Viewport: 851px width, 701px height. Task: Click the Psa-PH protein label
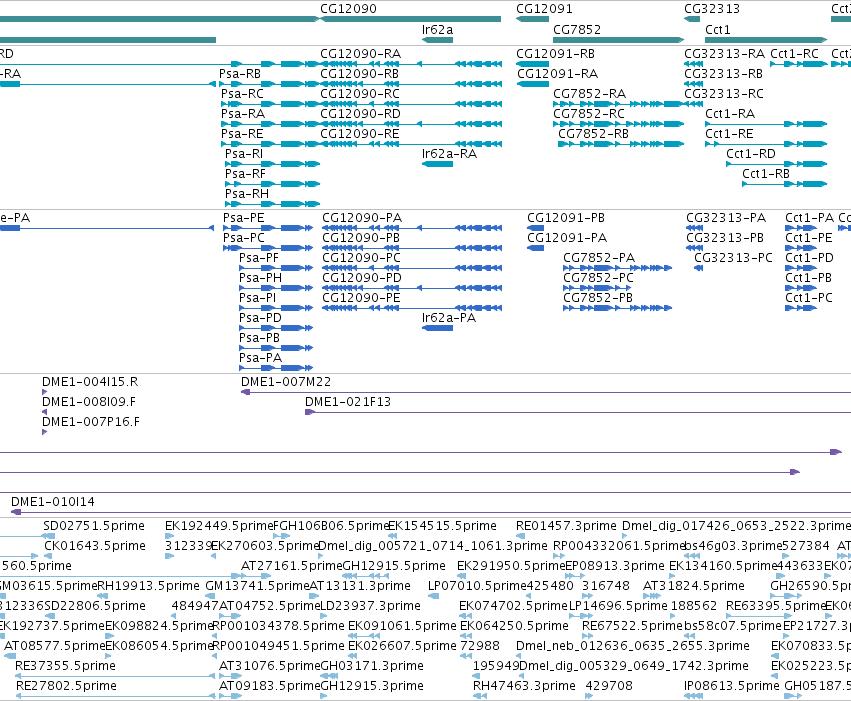(x=261, y=278)
